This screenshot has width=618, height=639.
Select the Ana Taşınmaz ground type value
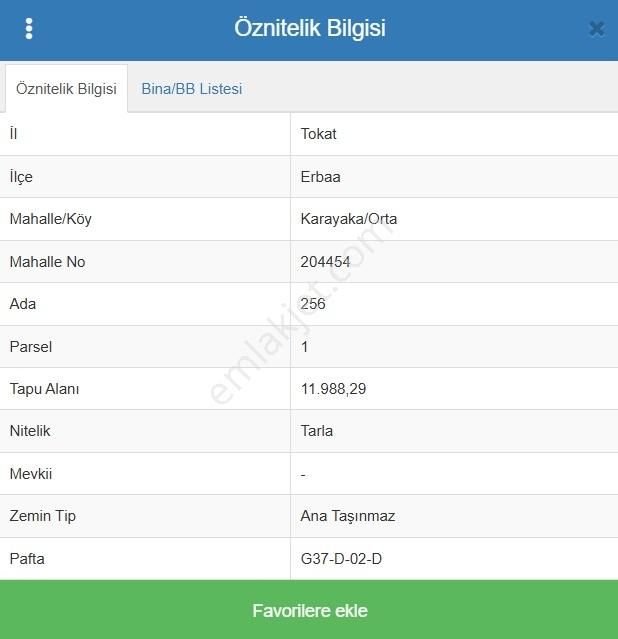(x=347, y=516)
